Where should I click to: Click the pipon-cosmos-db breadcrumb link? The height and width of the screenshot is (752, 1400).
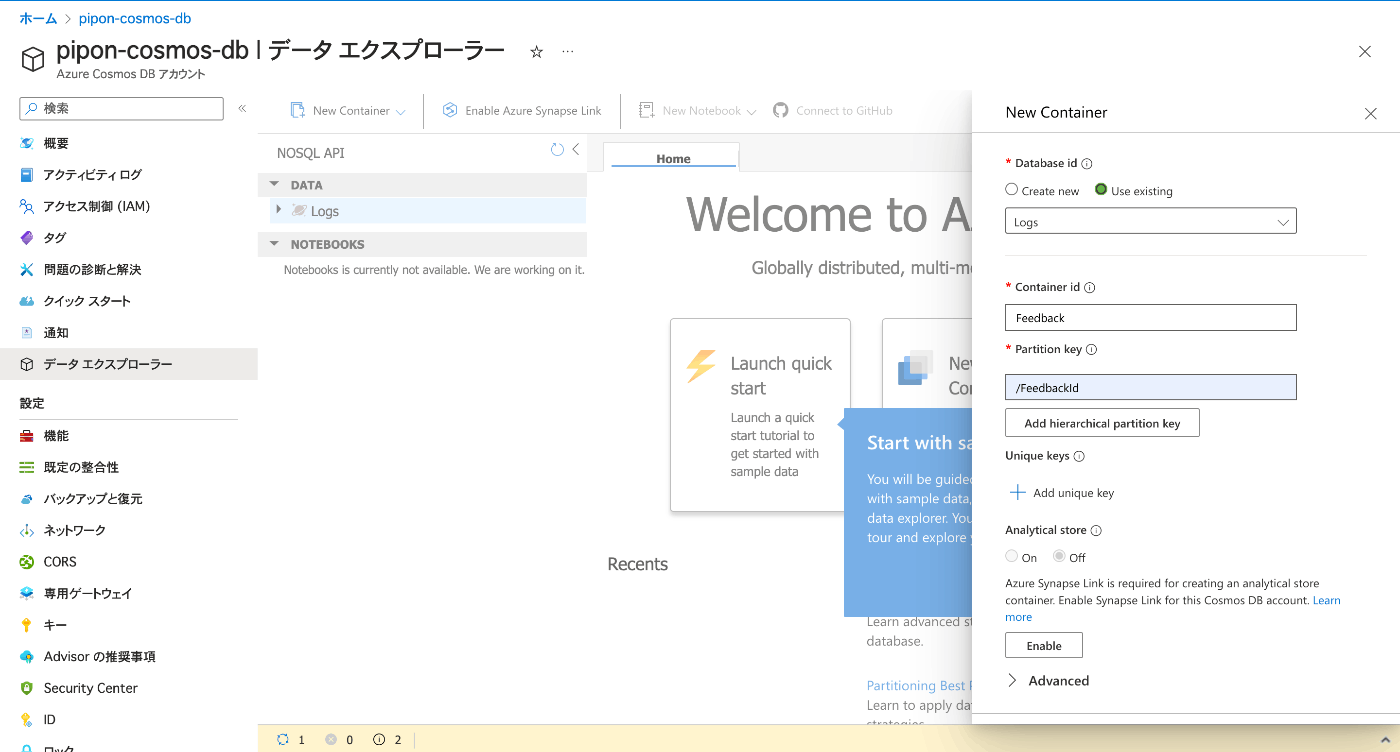click(x=135, y=18)
